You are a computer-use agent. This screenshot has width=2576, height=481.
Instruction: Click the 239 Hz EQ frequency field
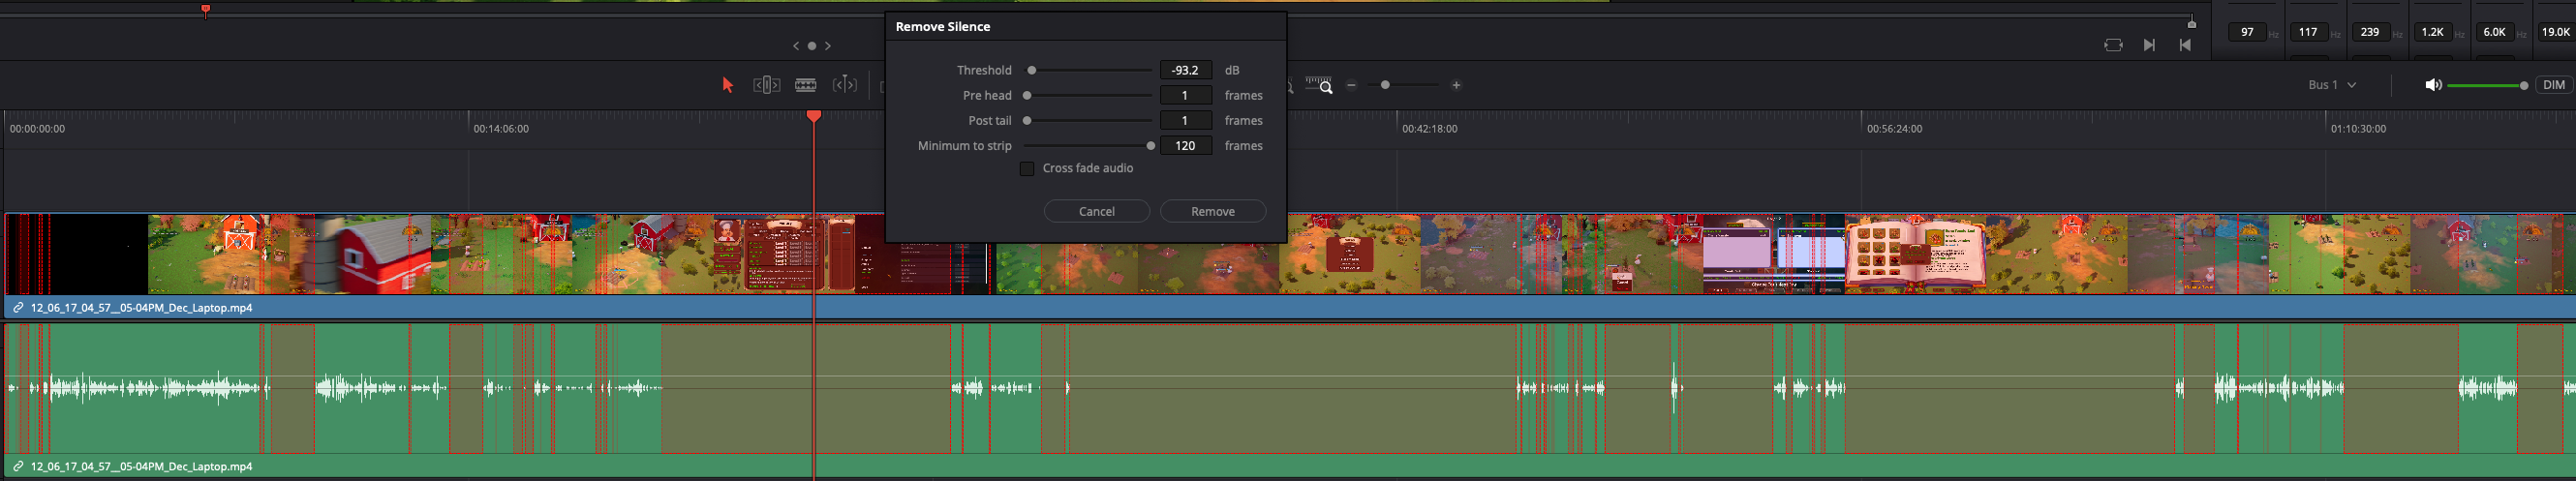click(x=2370, y=32)
